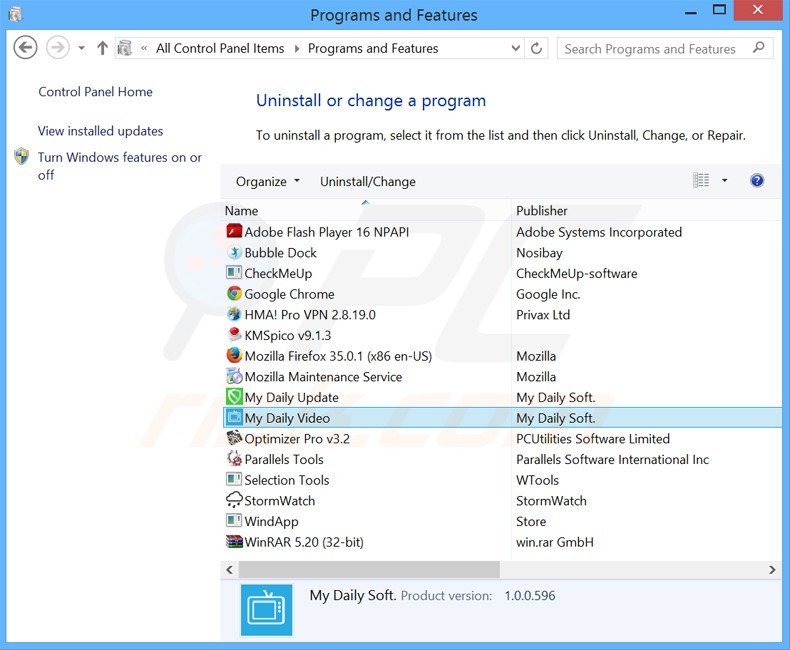Open Turn Windows features on or off

pyautogui.click(x=119, y=166)
